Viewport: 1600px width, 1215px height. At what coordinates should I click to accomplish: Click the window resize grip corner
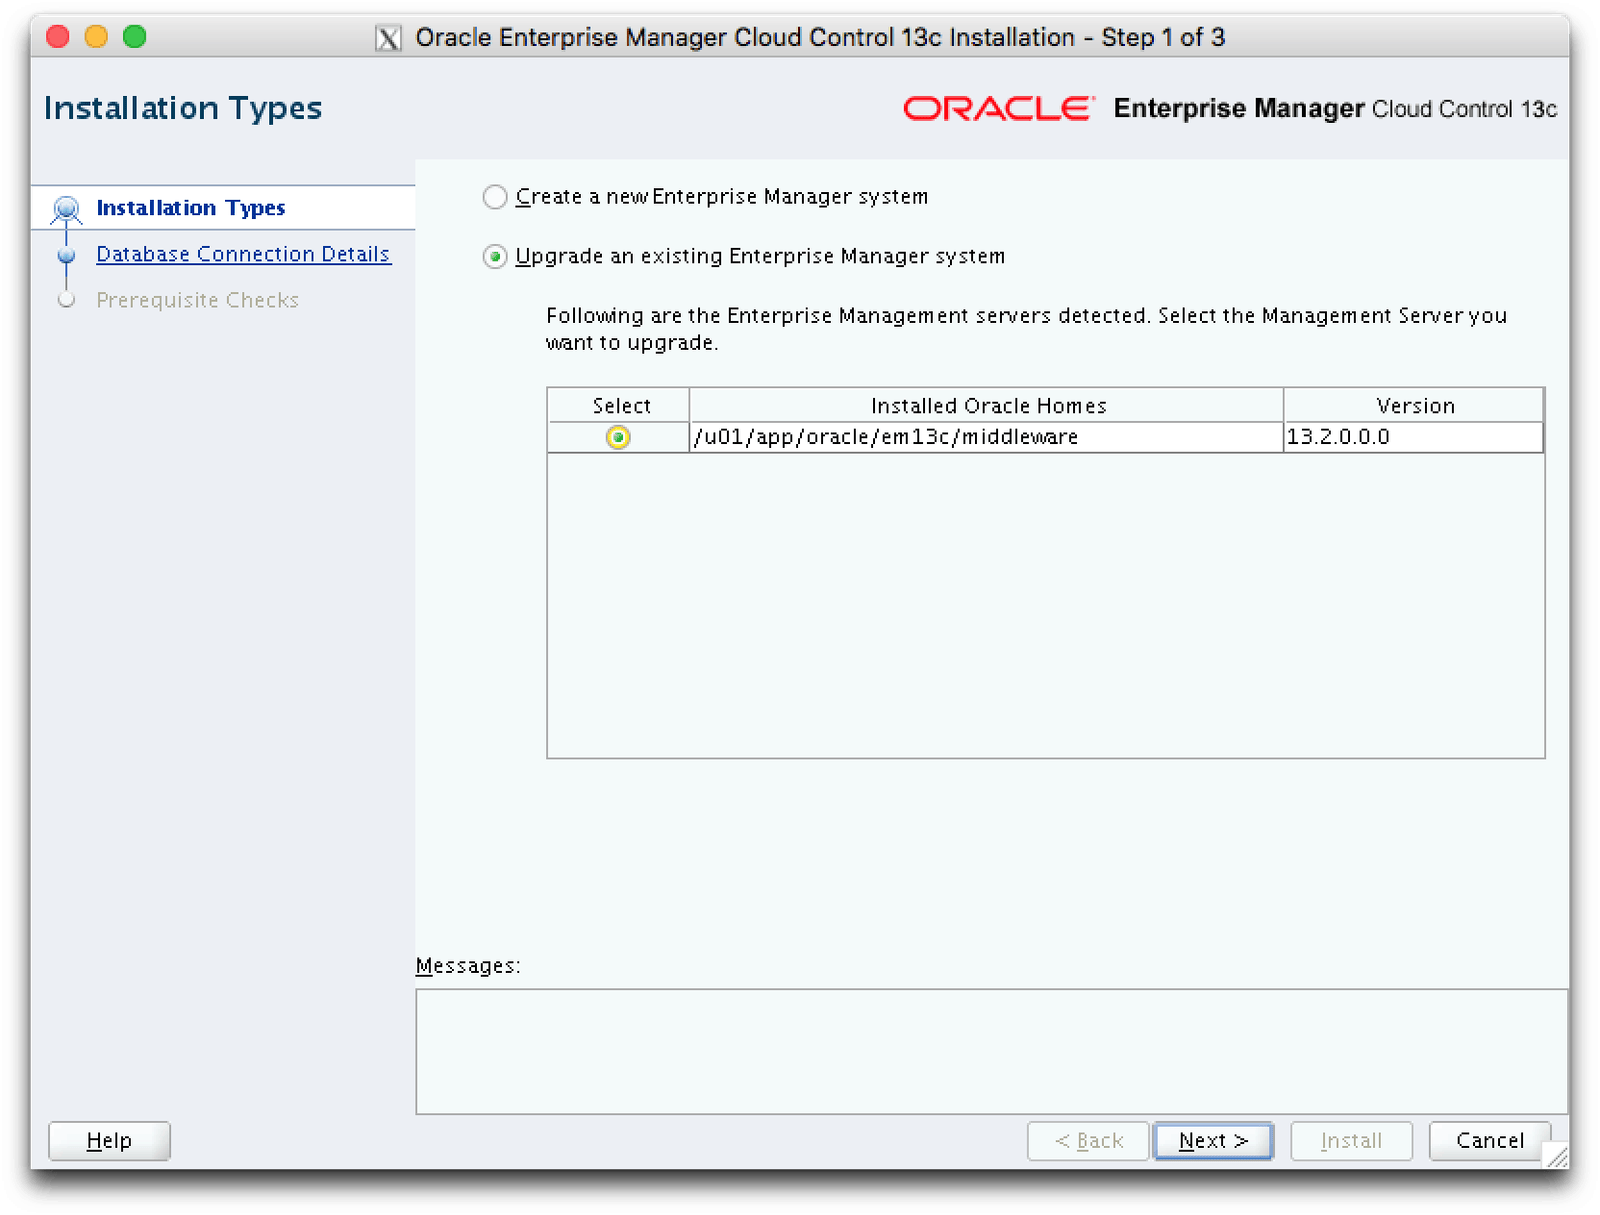(1557, 1157)
